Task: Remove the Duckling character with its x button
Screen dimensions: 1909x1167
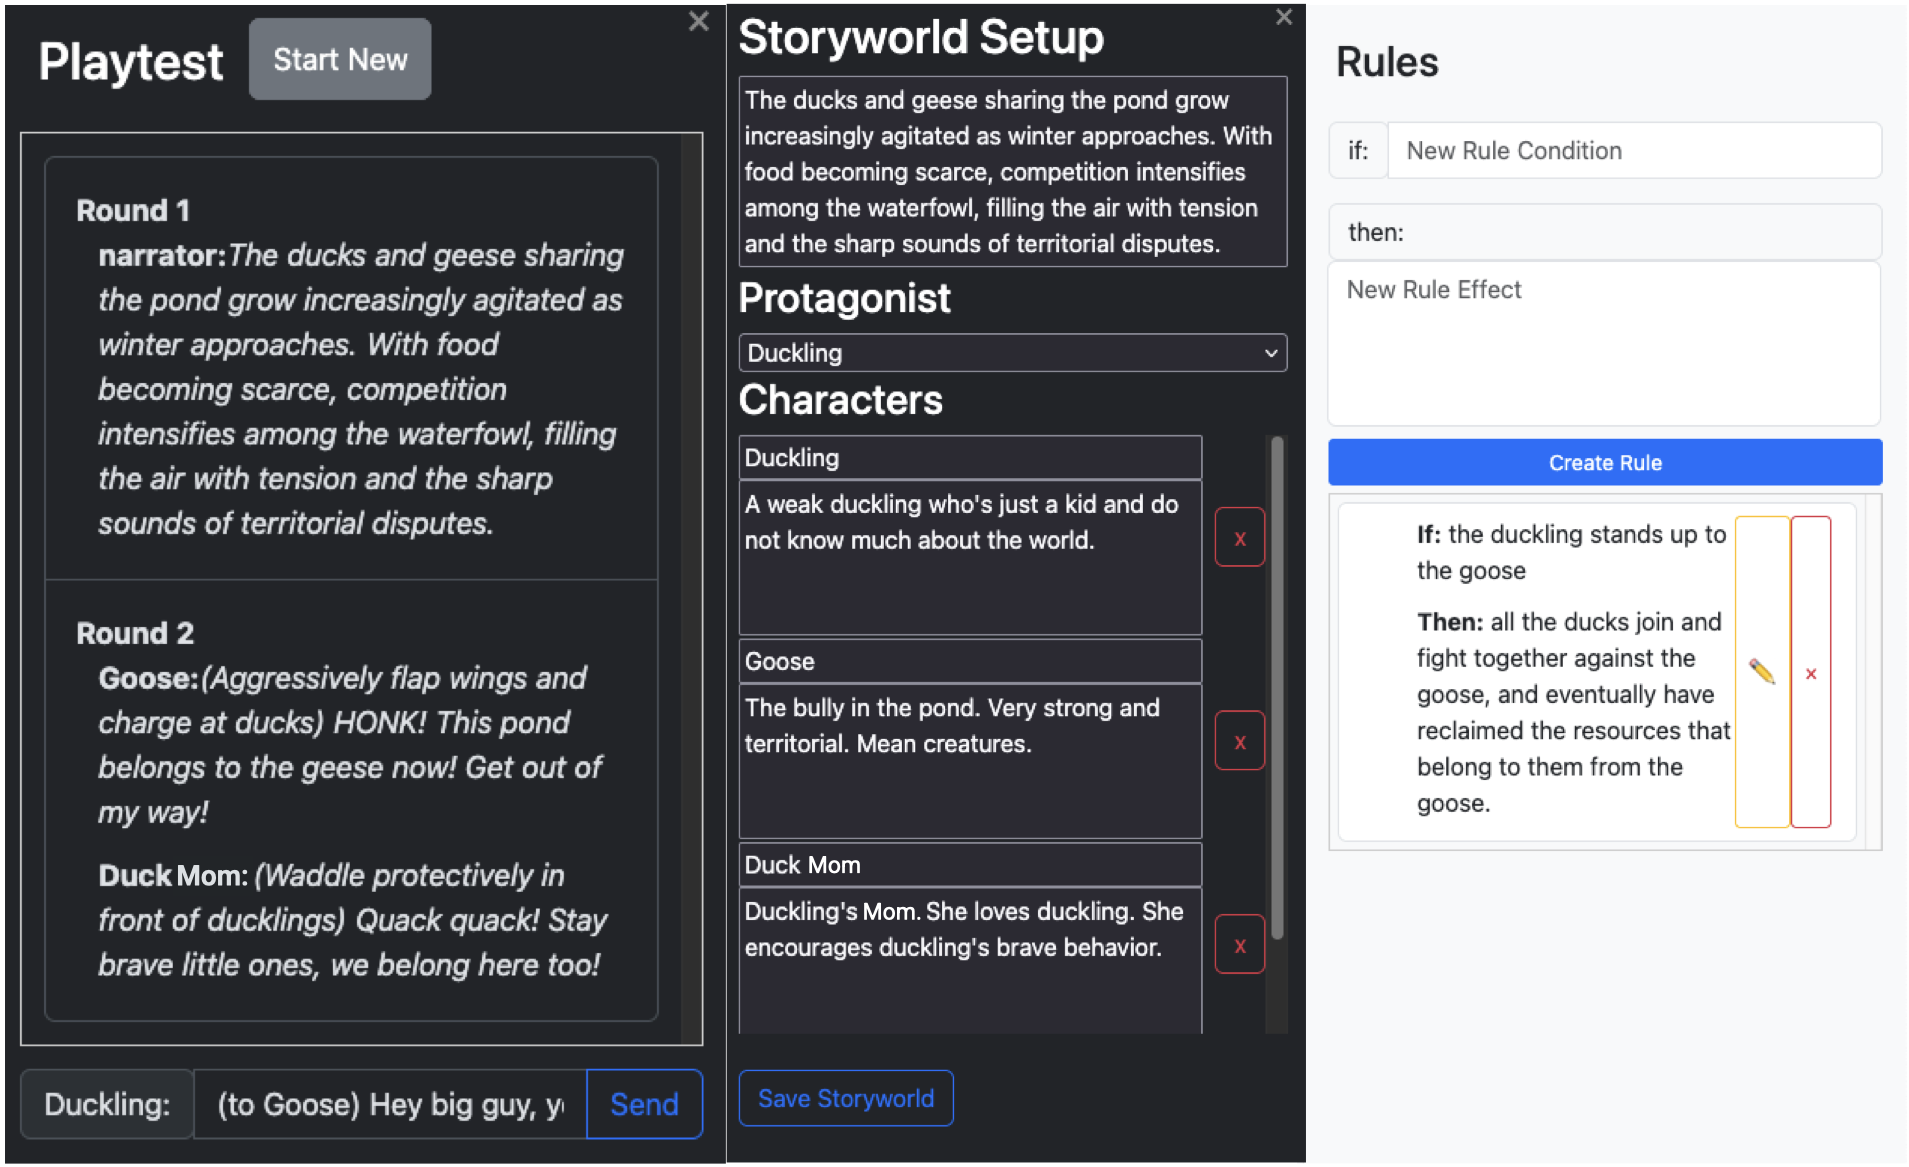Action: (1239, 538)
